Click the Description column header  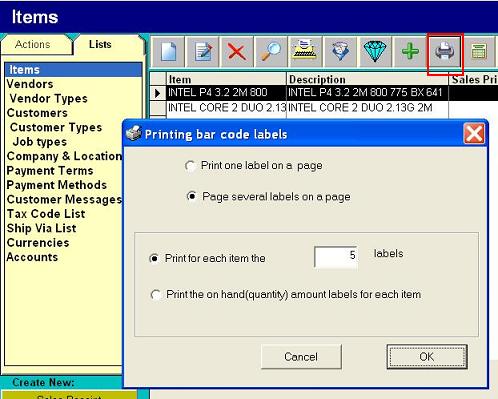coord(367,79)
